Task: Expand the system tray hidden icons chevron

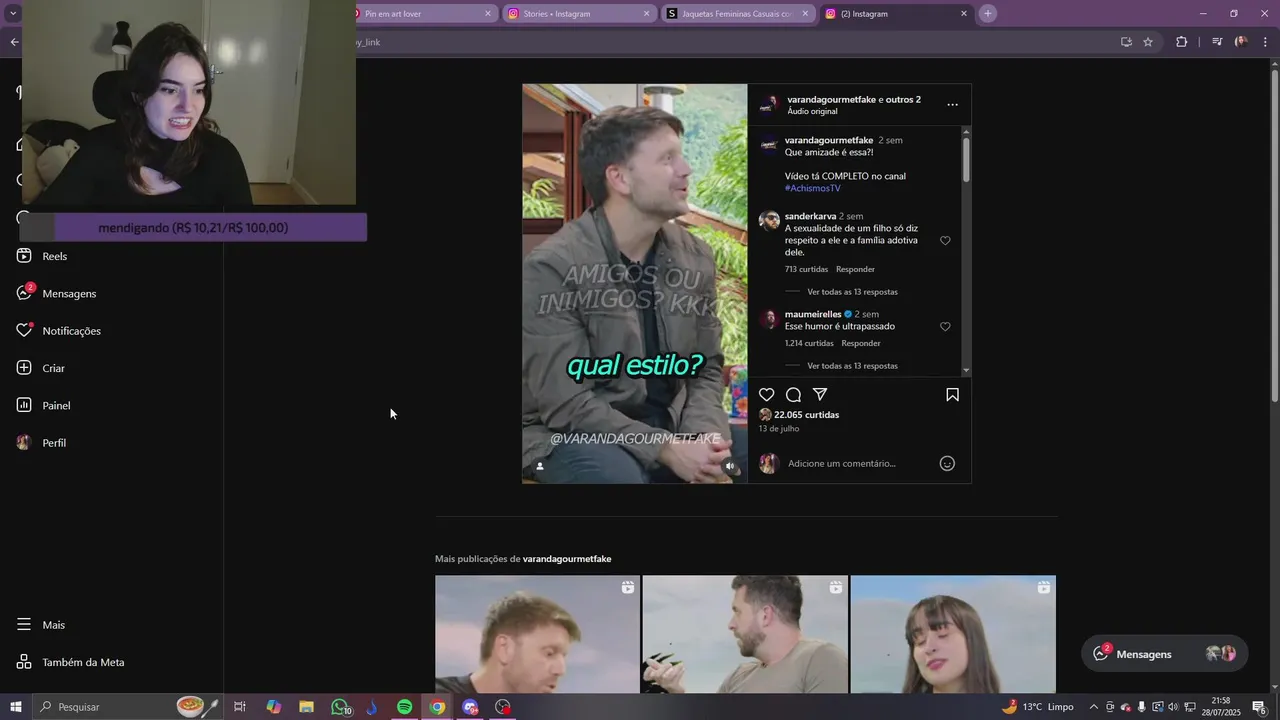Action: coord(1093,707)
